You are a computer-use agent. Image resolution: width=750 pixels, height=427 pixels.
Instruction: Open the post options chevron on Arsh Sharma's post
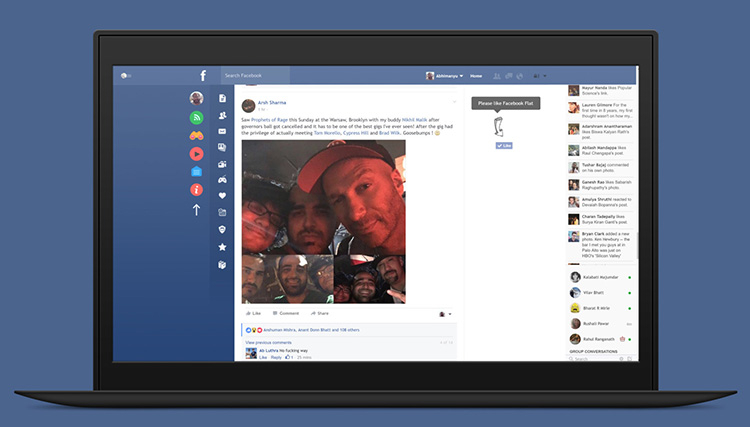[453, 101]
